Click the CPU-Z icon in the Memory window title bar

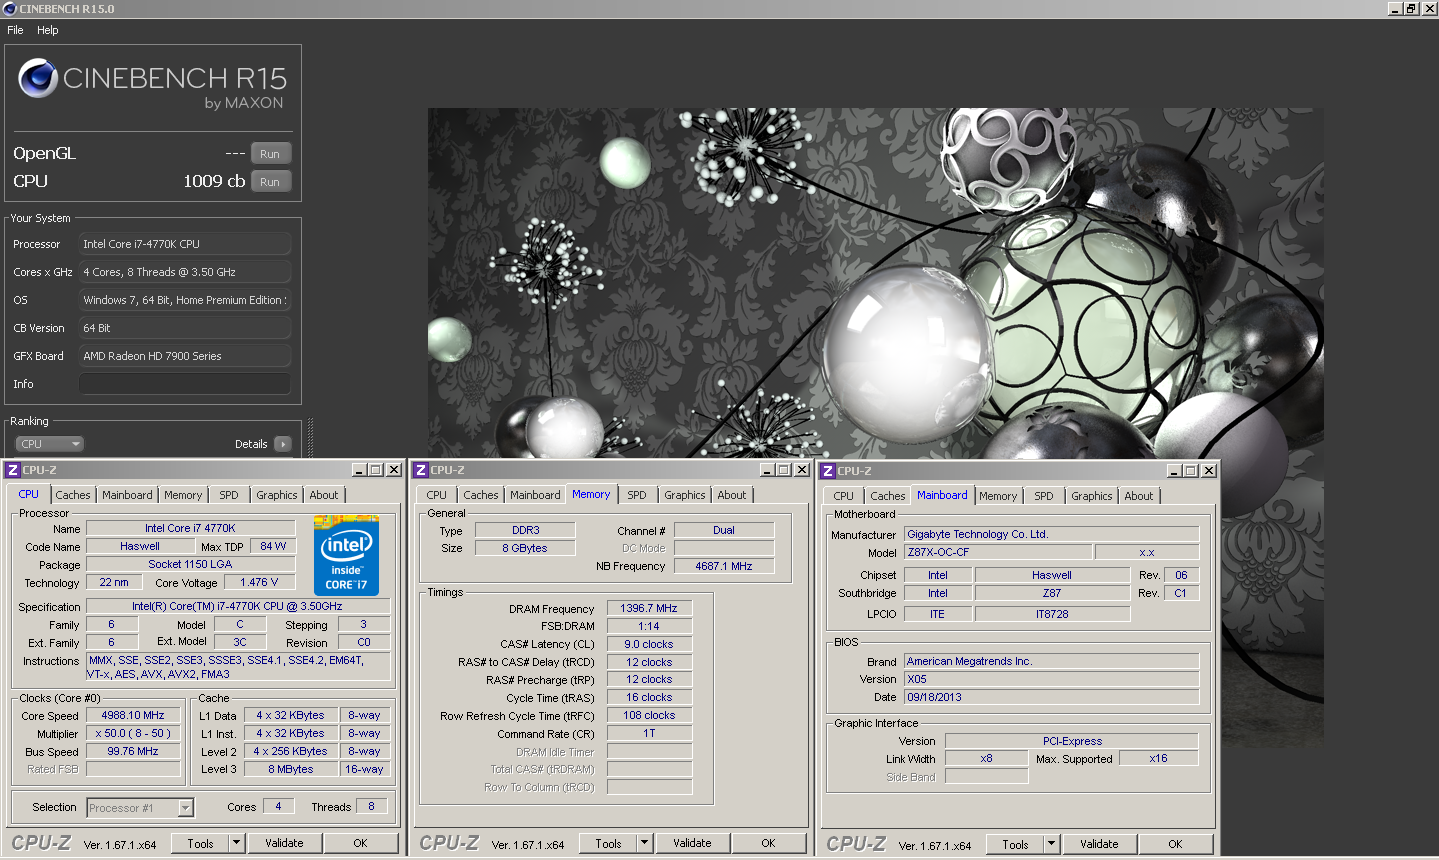(x=421, y=470)
